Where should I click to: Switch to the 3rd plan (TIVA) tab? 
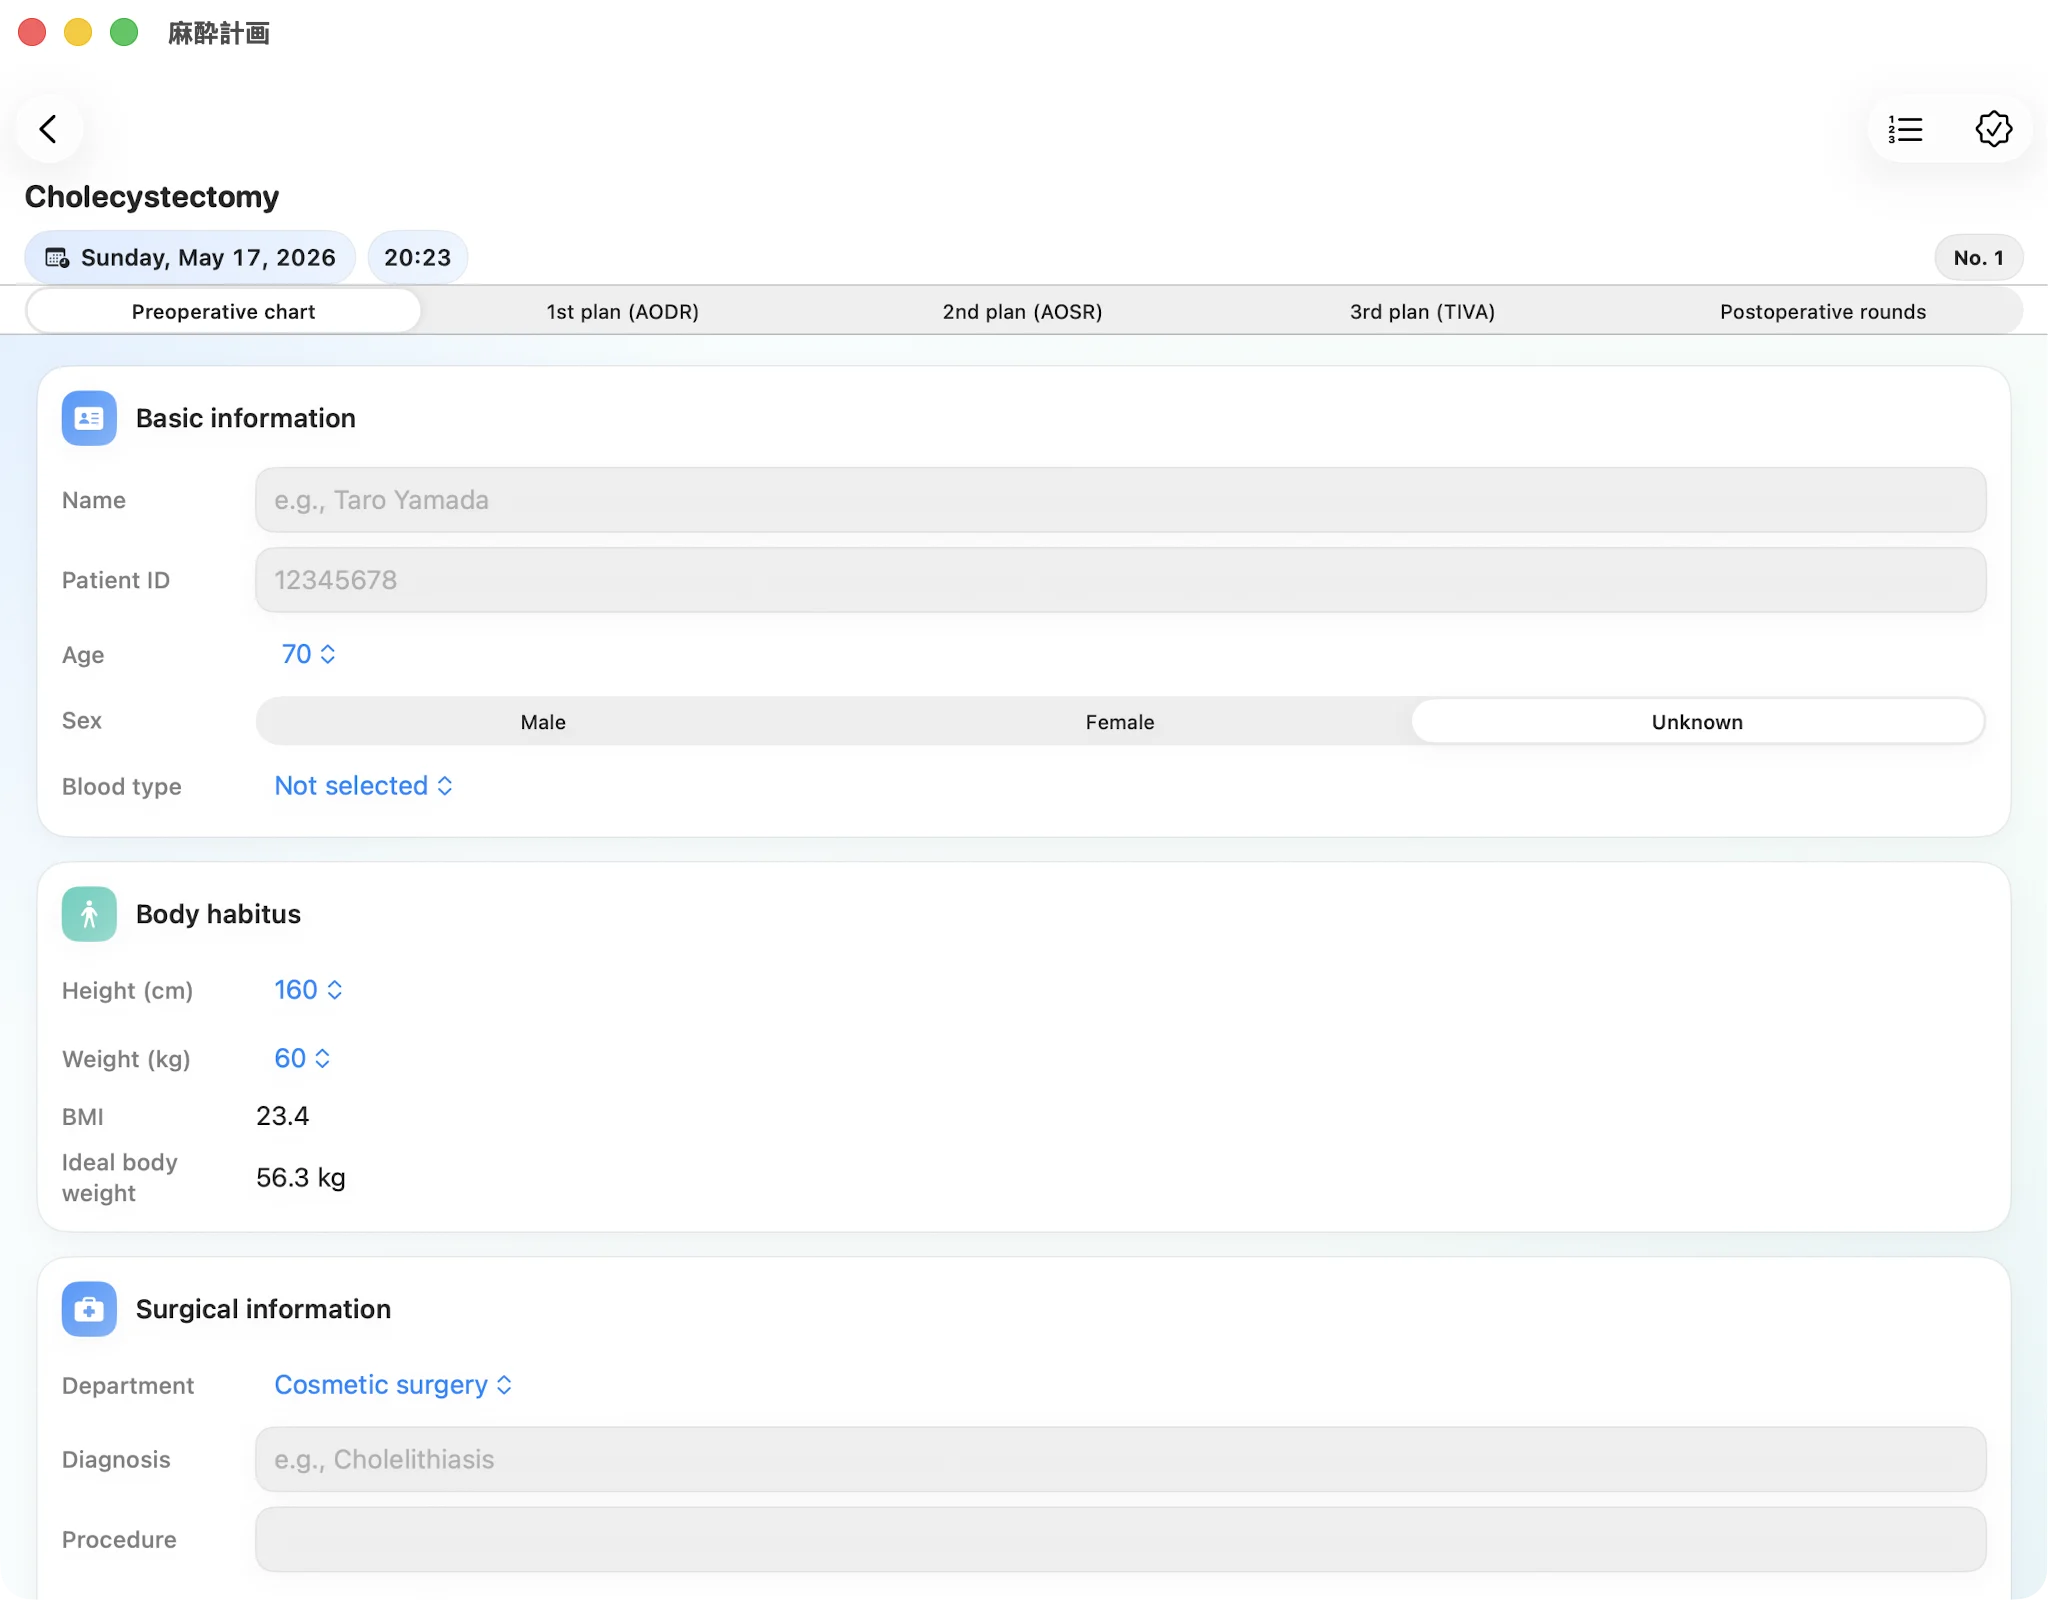1422,312
